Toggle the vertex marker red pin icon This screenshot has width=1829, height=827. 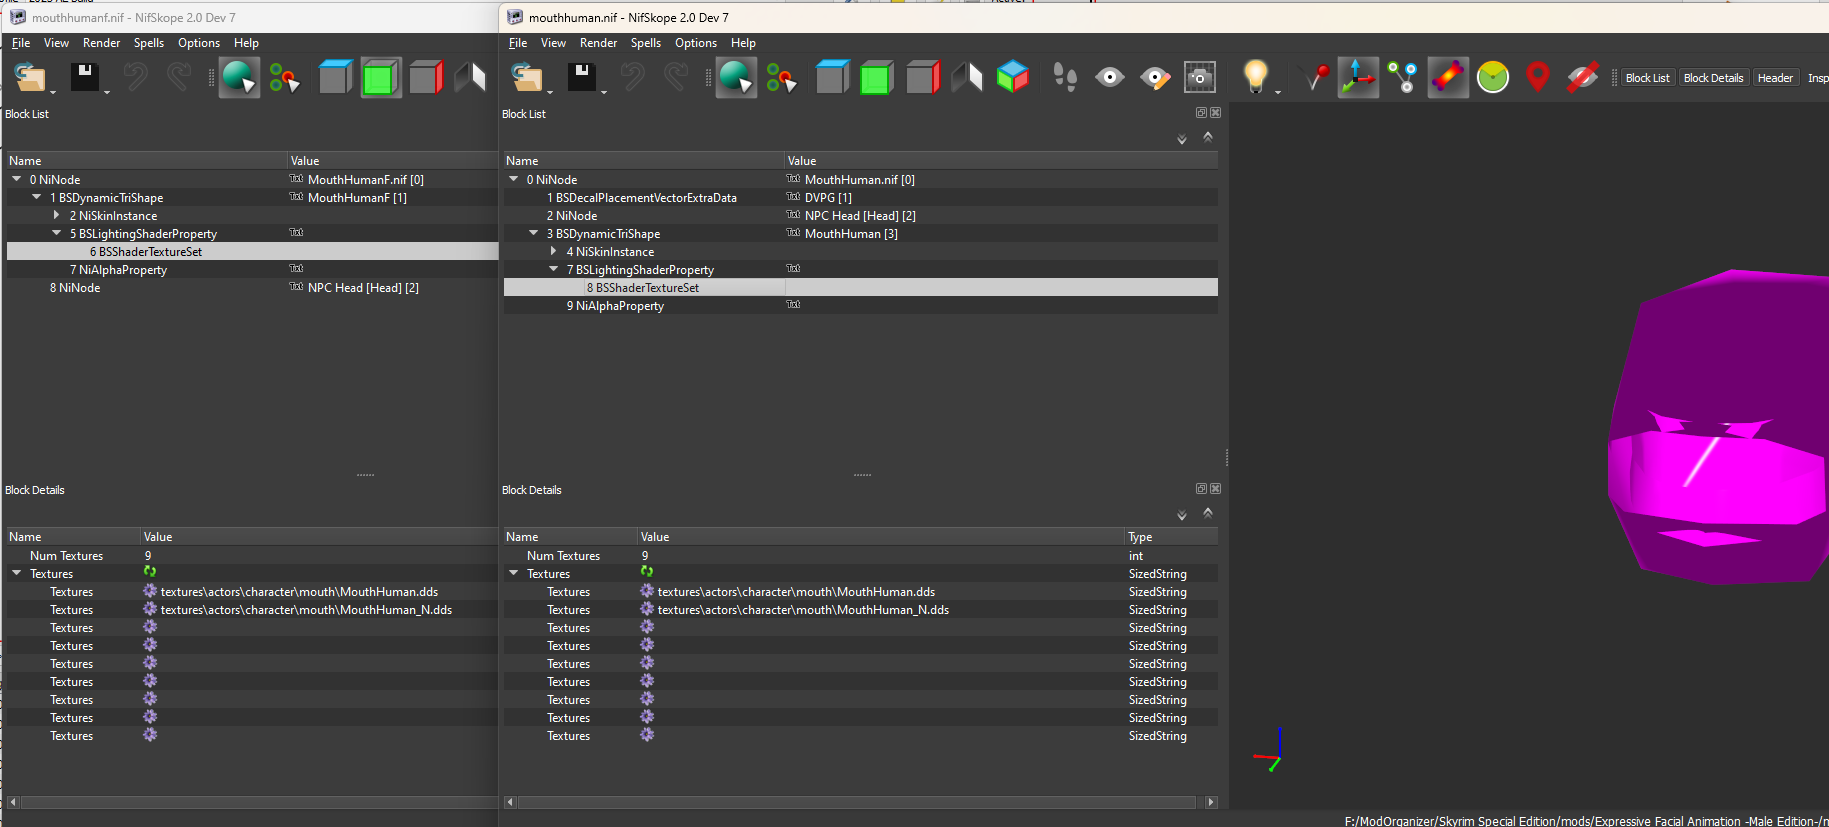1314,77
